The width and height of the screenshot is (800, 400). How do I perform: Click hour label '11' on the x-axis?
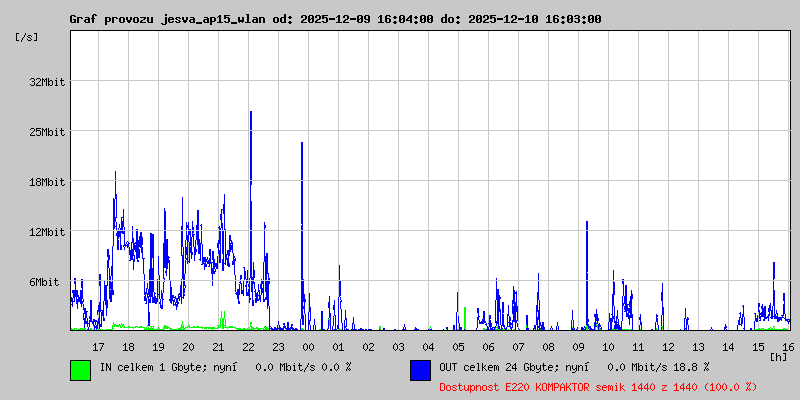click(x=638, y=347)
